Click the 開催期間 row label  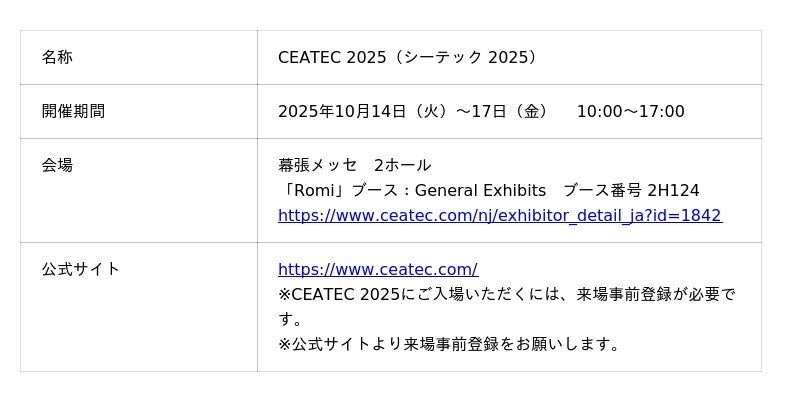tap(73, 111)
